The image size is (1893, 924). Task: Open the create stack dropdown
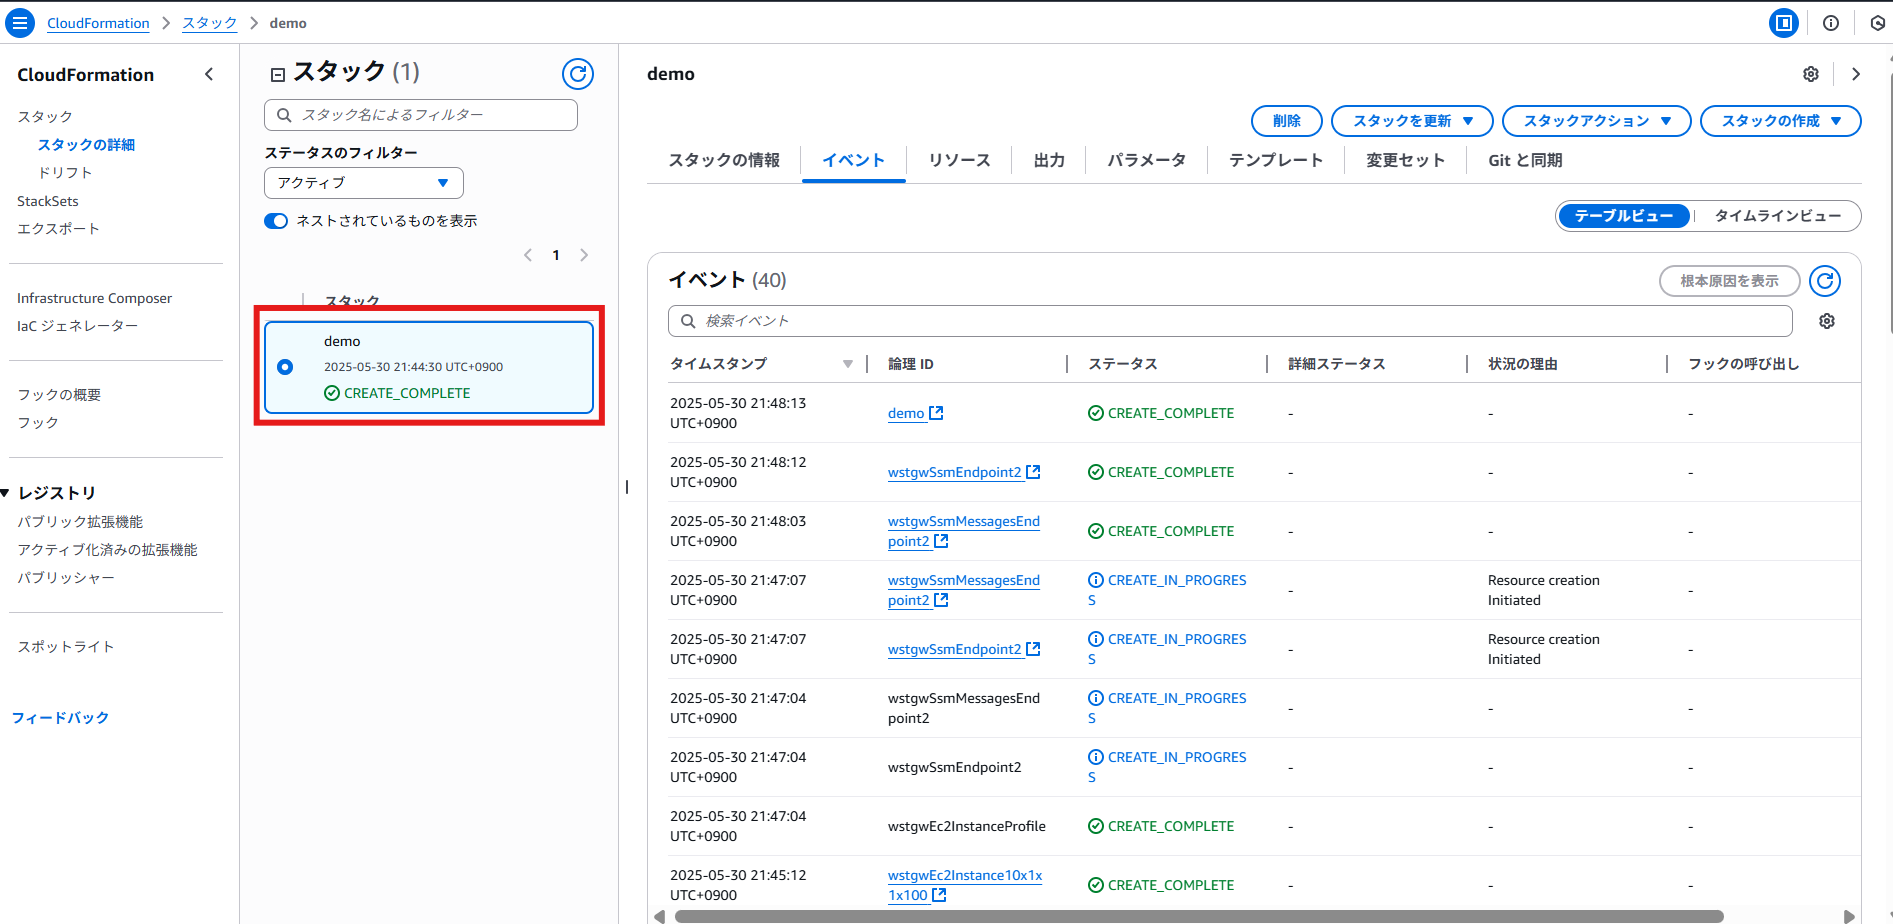[x=1781, y=121]
